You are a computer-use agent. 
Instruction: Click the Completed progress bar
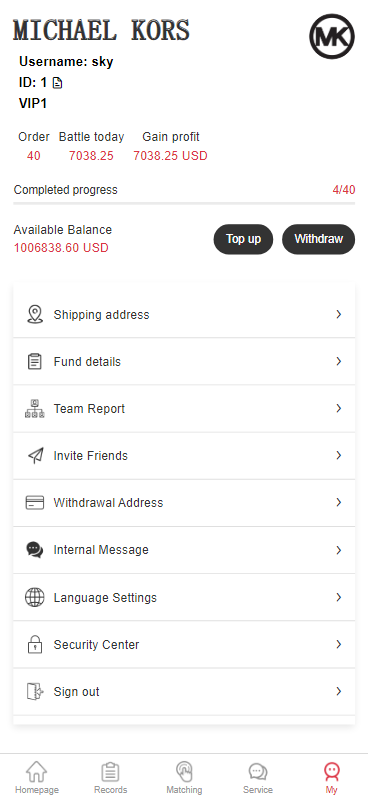[x=184, y=203]
